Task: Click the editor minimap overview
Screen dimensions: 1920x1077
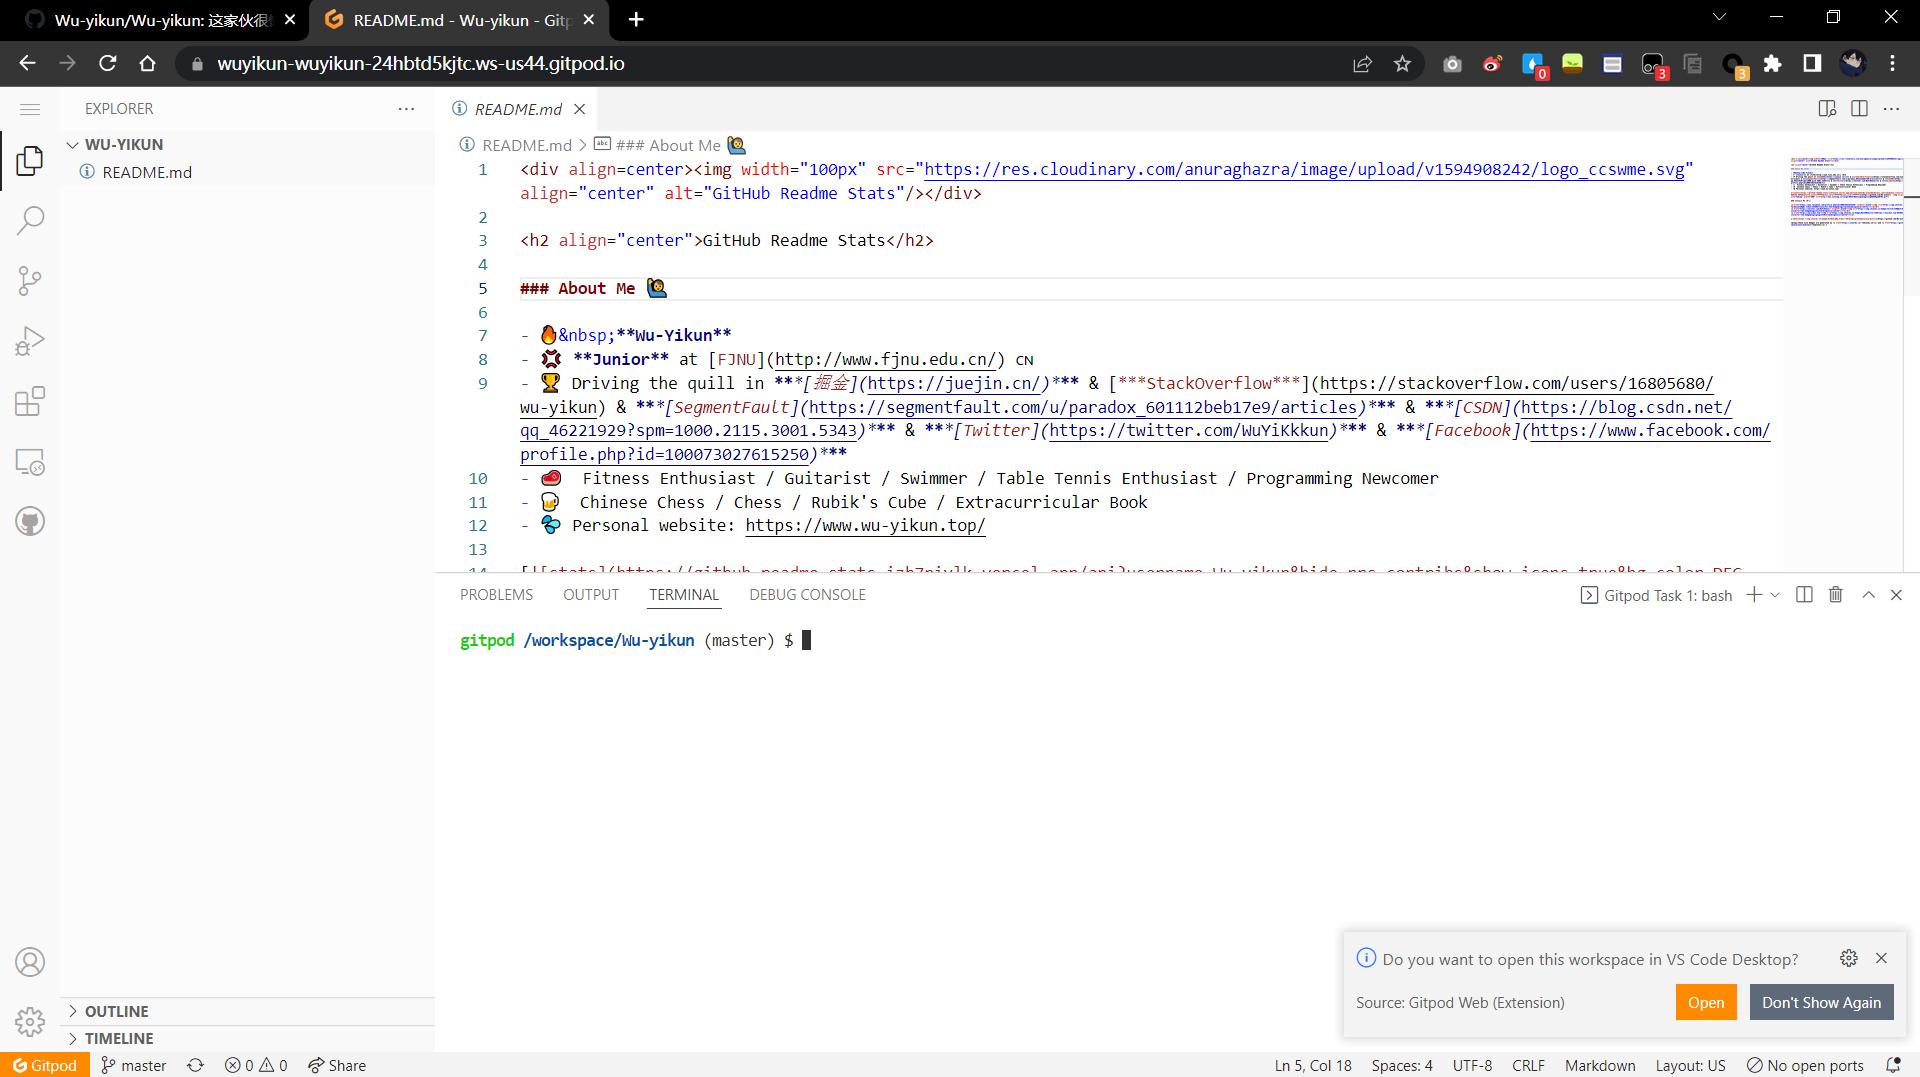Action: click(x=1846, y=192)
